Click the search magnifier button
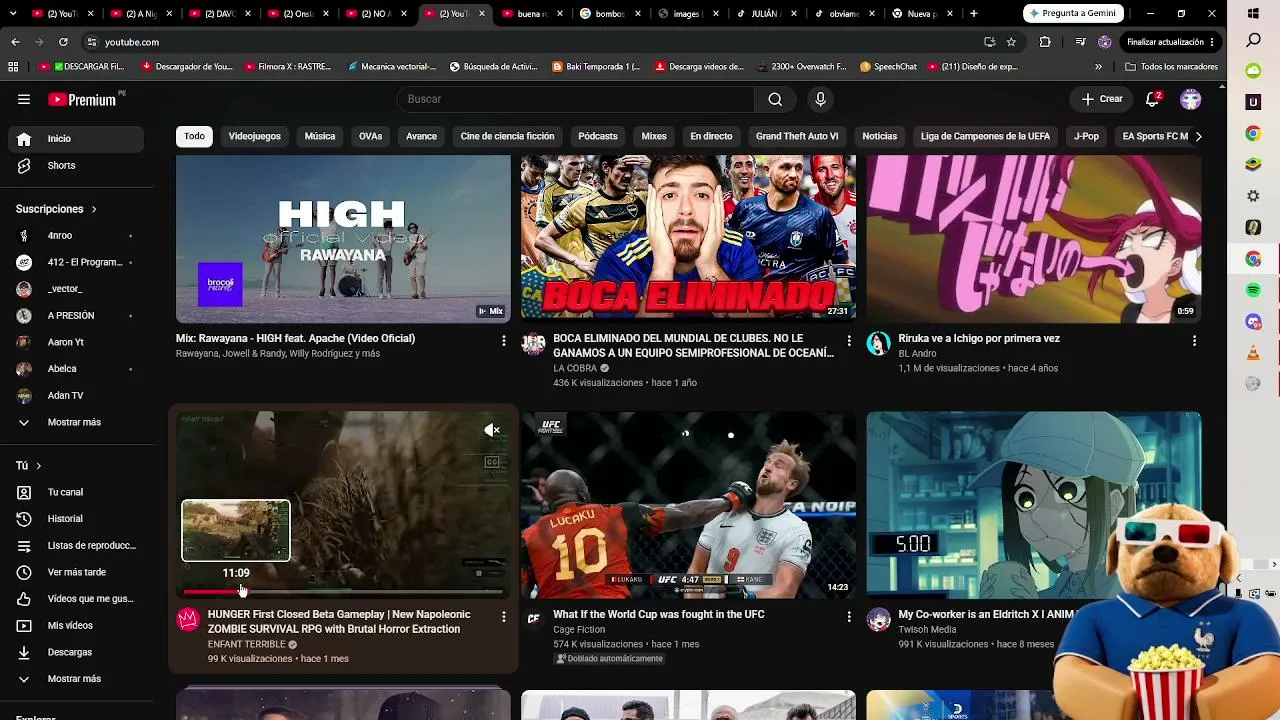Screen dimensions: 1280x720 coord(775,99)
